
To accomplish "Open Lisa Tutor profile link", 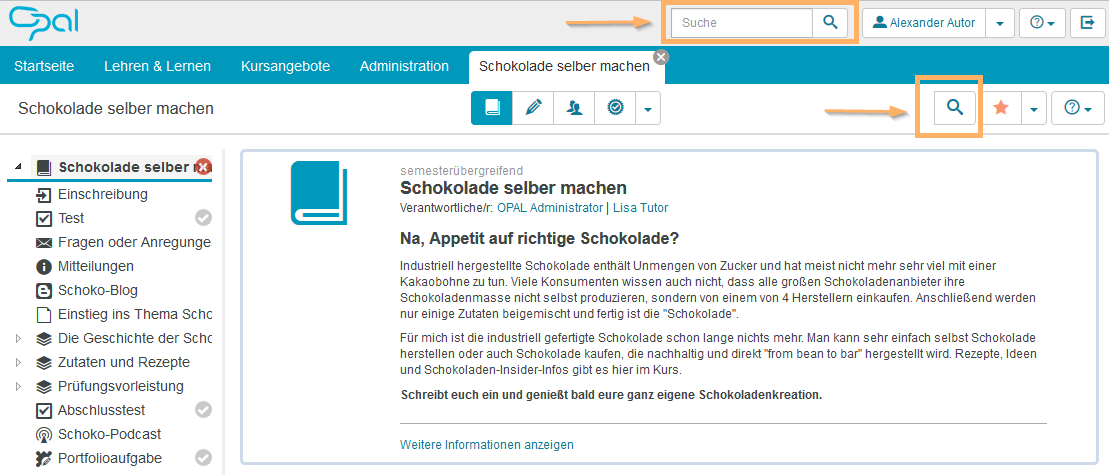I will click(x=641, y=208).
